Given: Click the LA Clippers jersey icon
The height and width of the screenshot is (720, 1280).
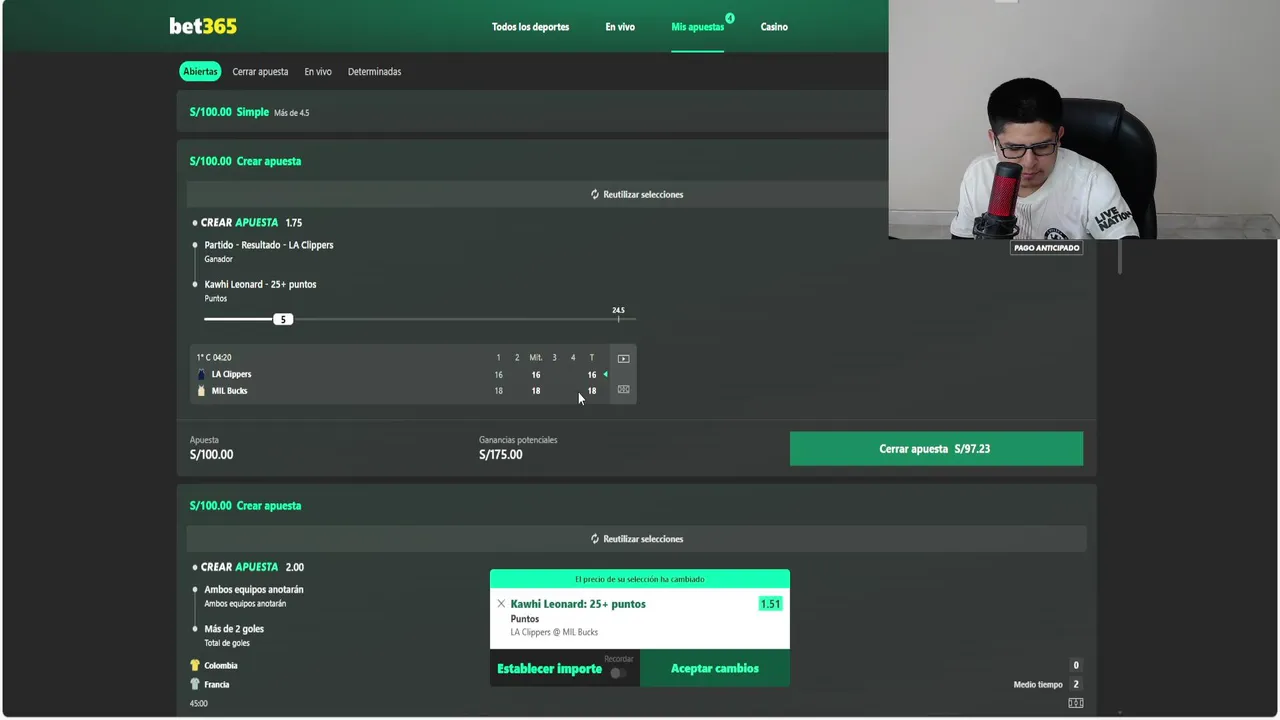Looking at the screenshot, I should [201, 374].
